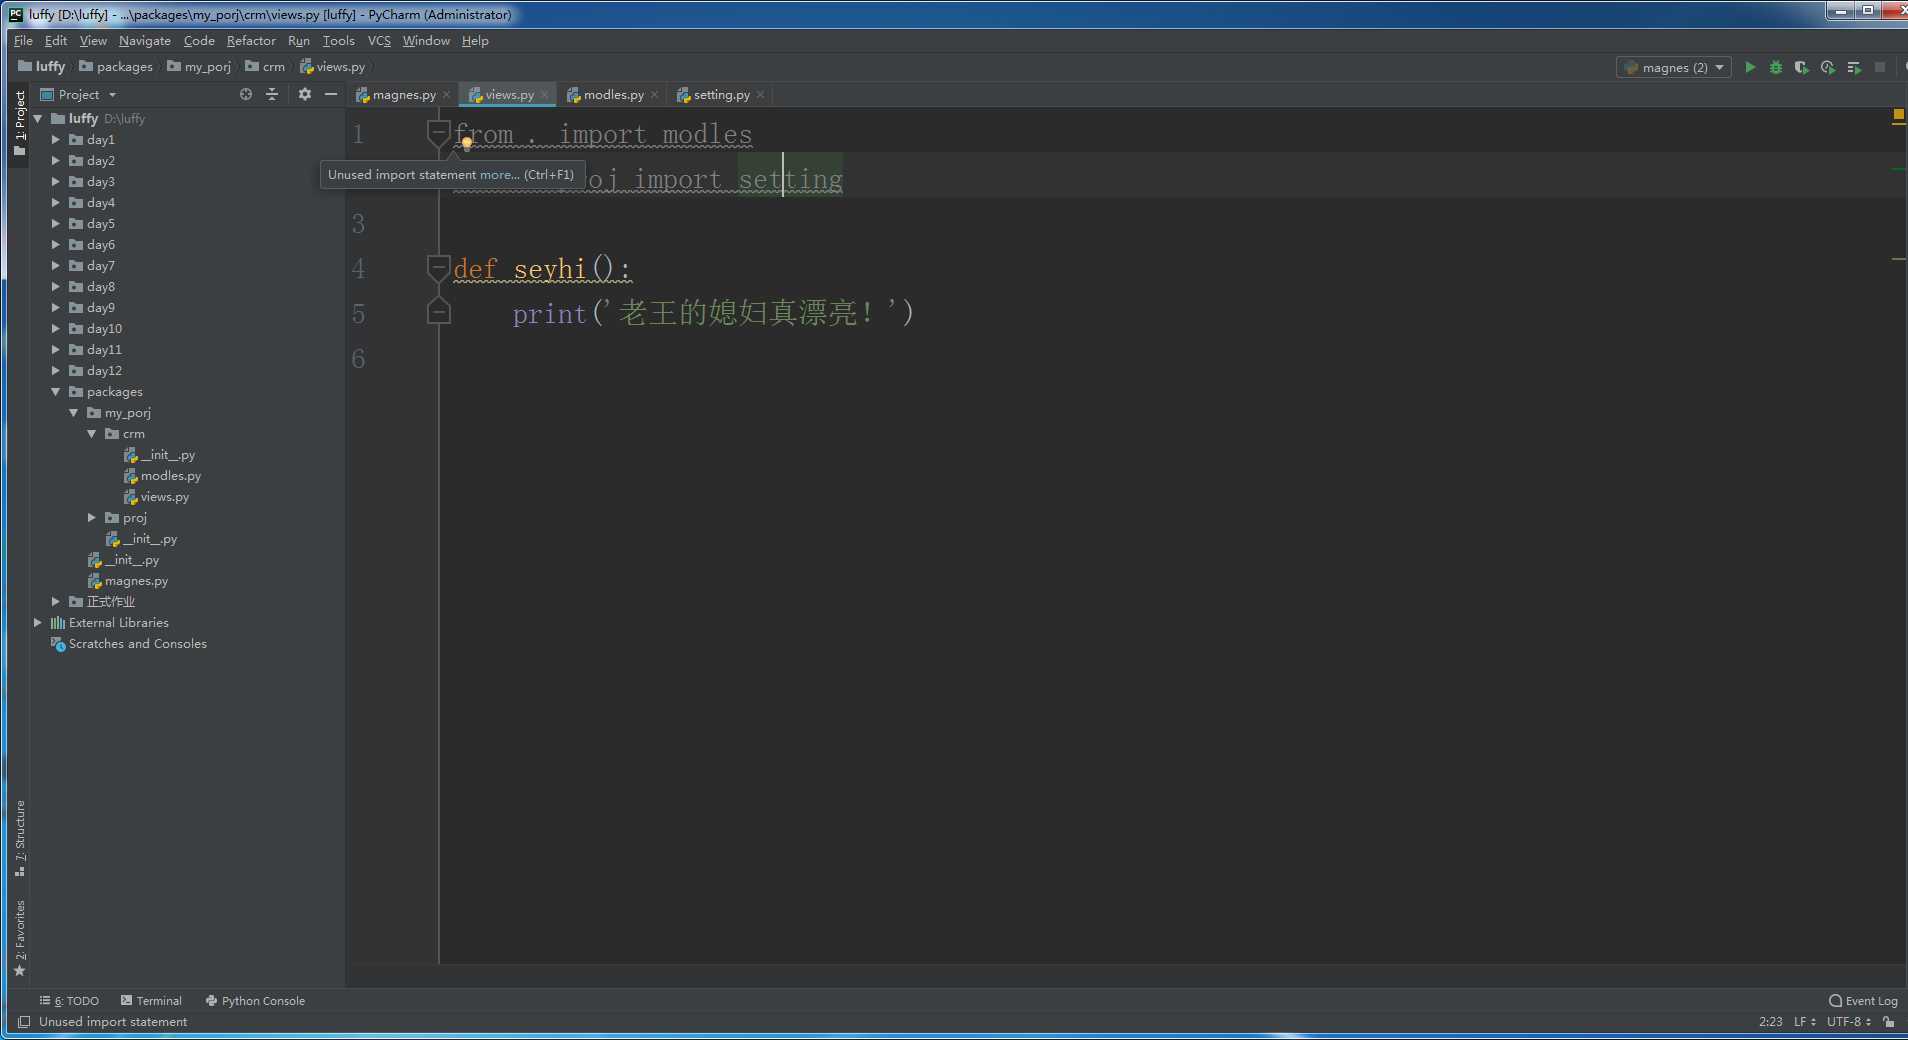Run the magnes configuration with green play icon
1908x1040 pixels.
pyautogui.click(x=1750, y=67)
